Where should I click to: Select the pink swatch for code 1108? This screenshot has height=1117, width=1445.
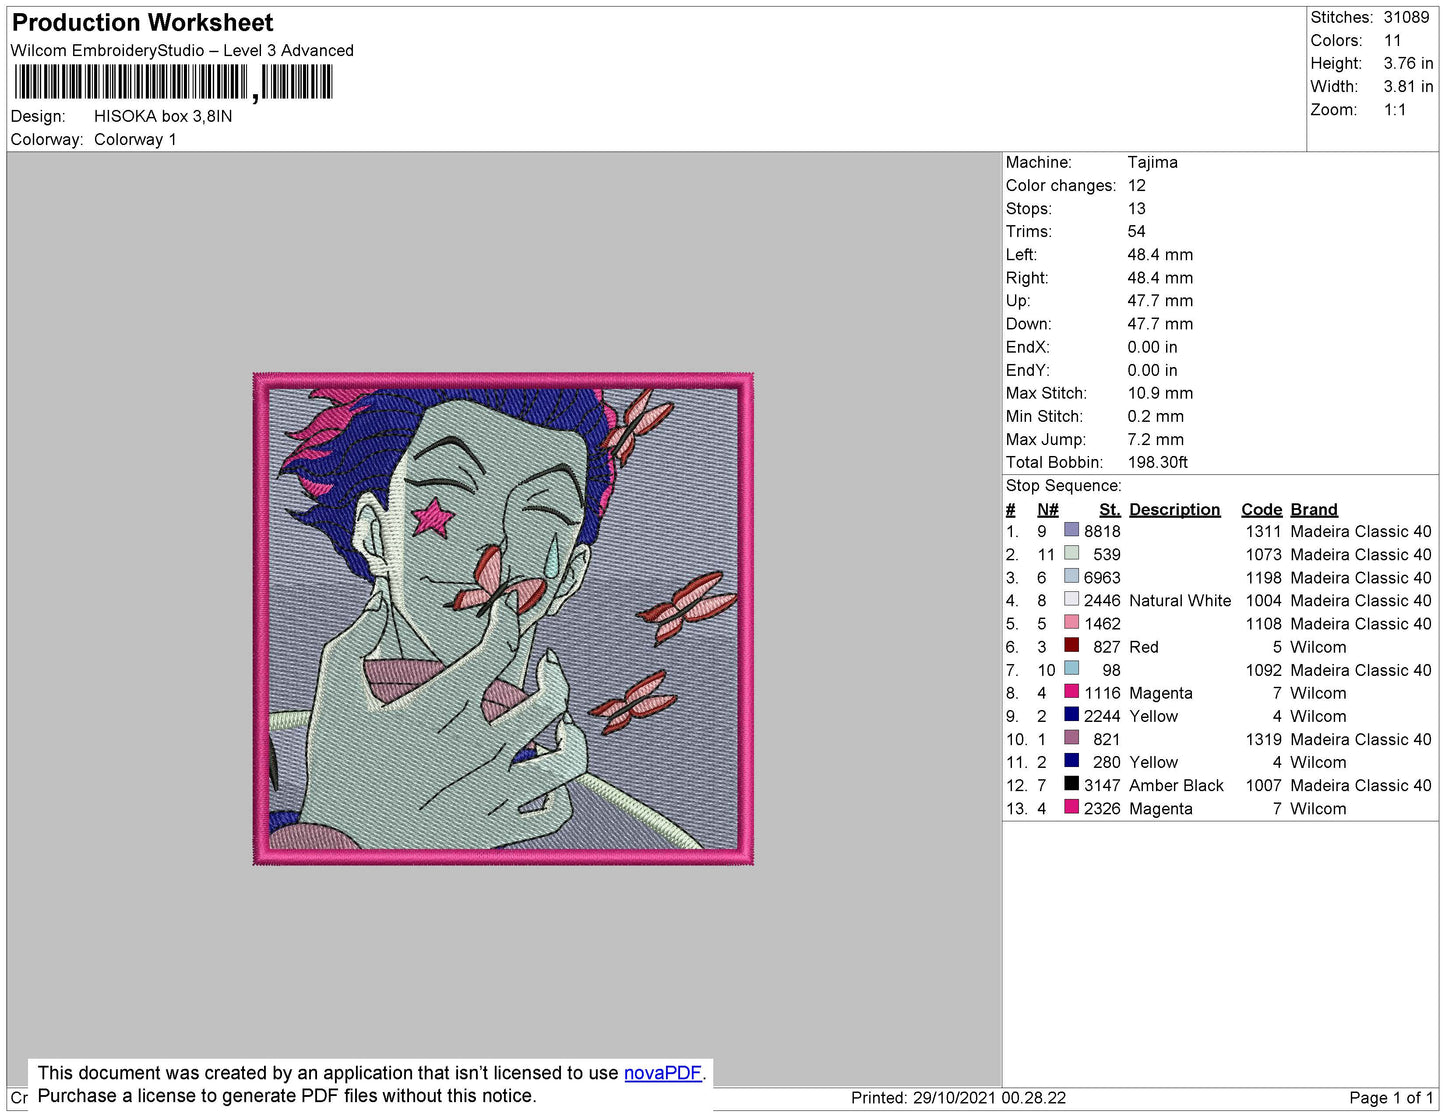[x=1072, y=622]
